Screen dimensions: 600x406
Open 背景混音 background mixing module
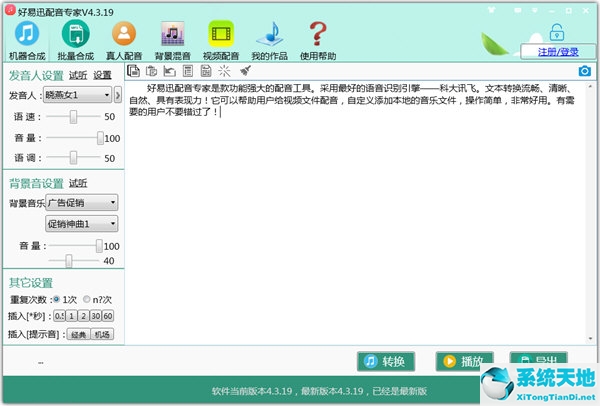171,39
